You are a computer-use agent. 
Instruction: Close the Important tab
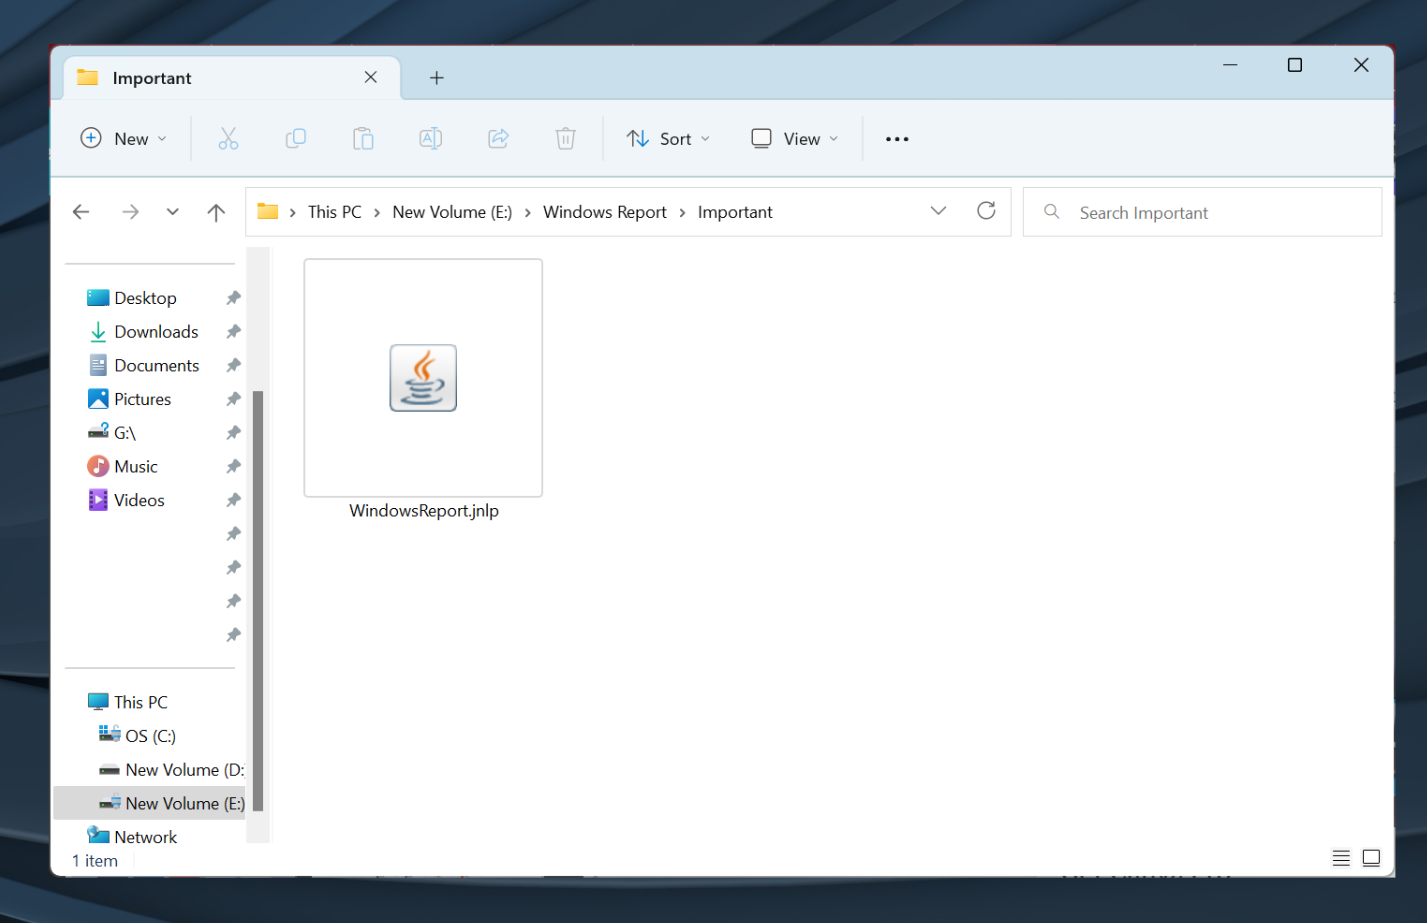(x=371, y=77)
